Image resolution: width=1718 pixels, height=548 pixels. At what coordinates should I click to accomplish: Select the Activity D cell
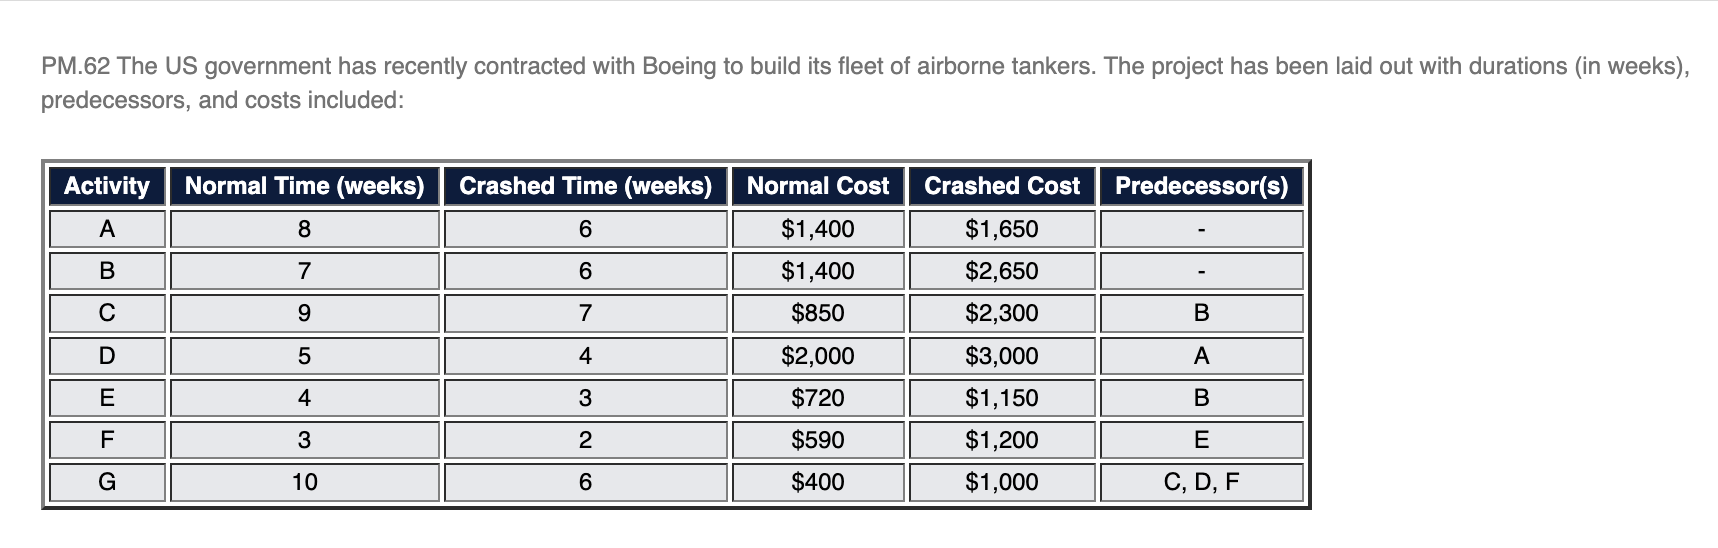[107, 356]
